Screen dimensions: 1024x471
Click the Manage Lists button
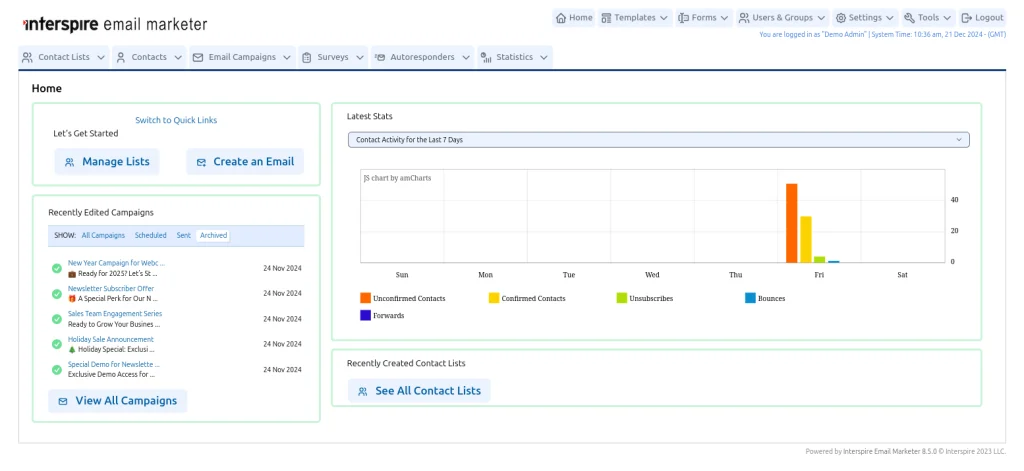pos(107,162)
